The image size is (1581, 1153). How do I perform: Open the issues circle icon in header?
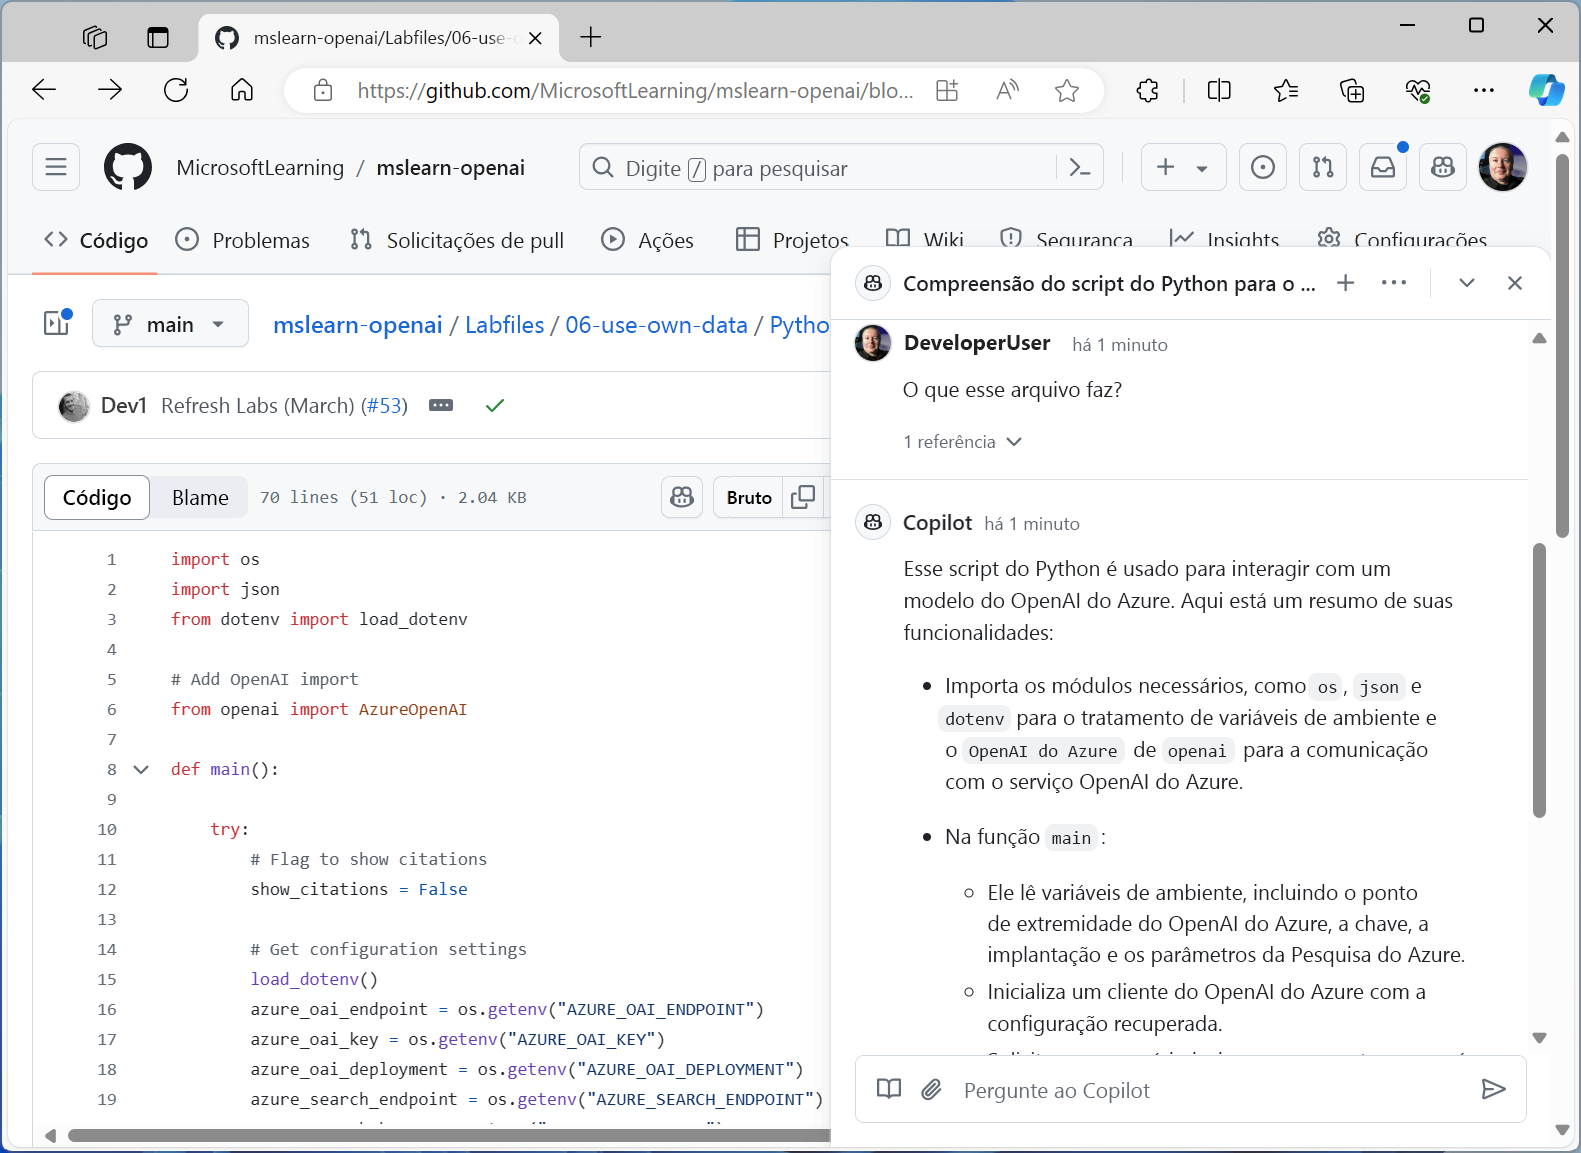[1263, 167]
